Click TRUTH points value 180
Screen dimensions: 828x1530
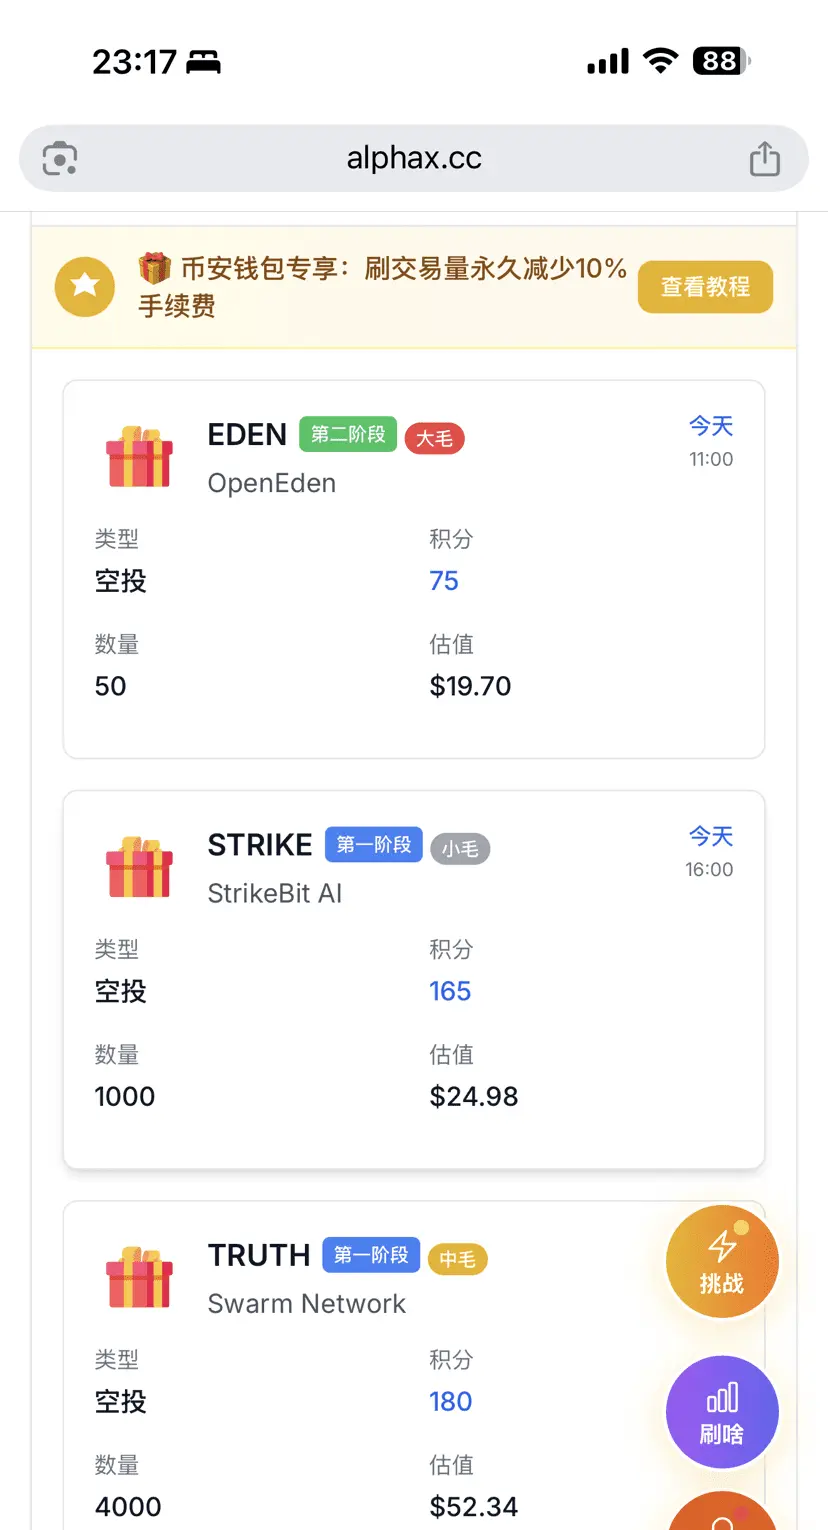pyautogui.click(x=450, y=1401)
